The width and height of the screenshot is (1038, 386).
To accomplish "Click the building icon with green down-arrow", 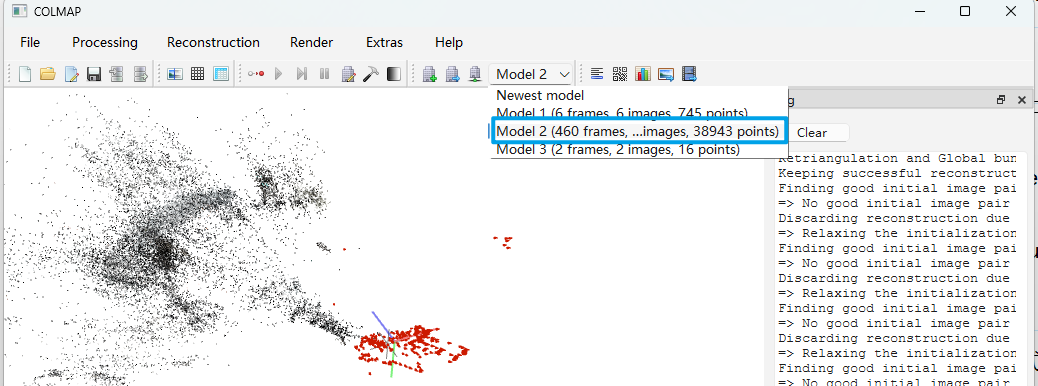I will pos(475,73).
